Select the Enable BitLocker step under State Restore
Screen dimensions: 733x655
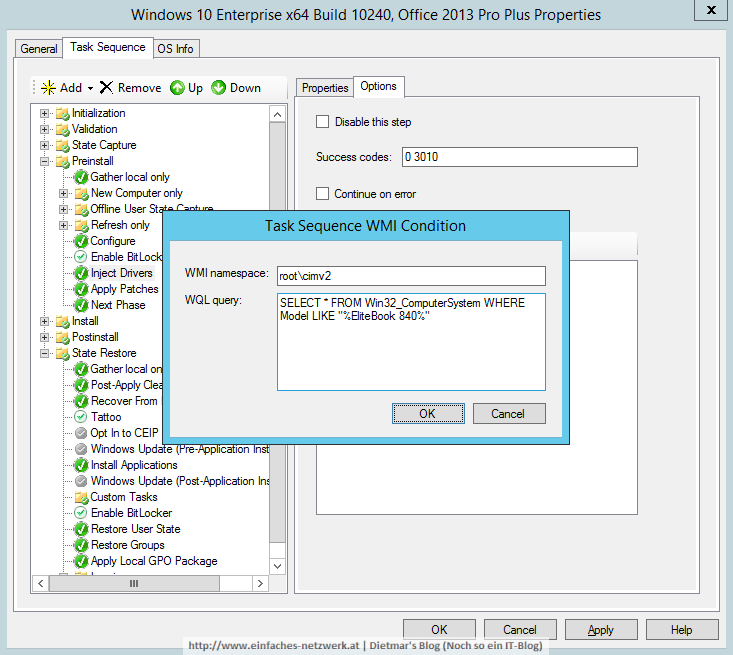131,513
